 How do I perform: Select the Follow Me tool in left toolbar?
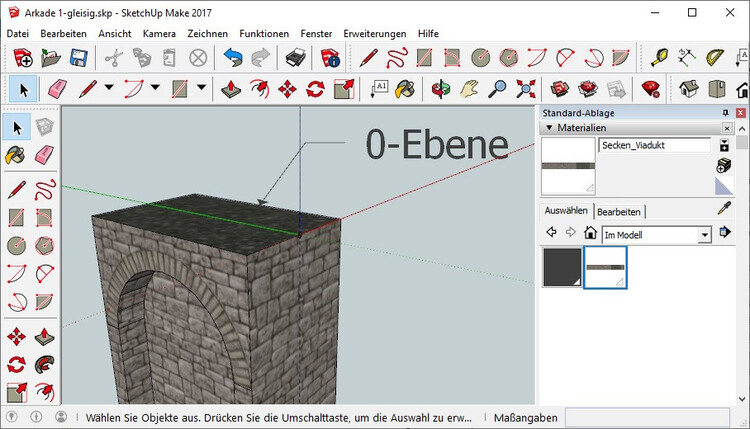[44, 365]
